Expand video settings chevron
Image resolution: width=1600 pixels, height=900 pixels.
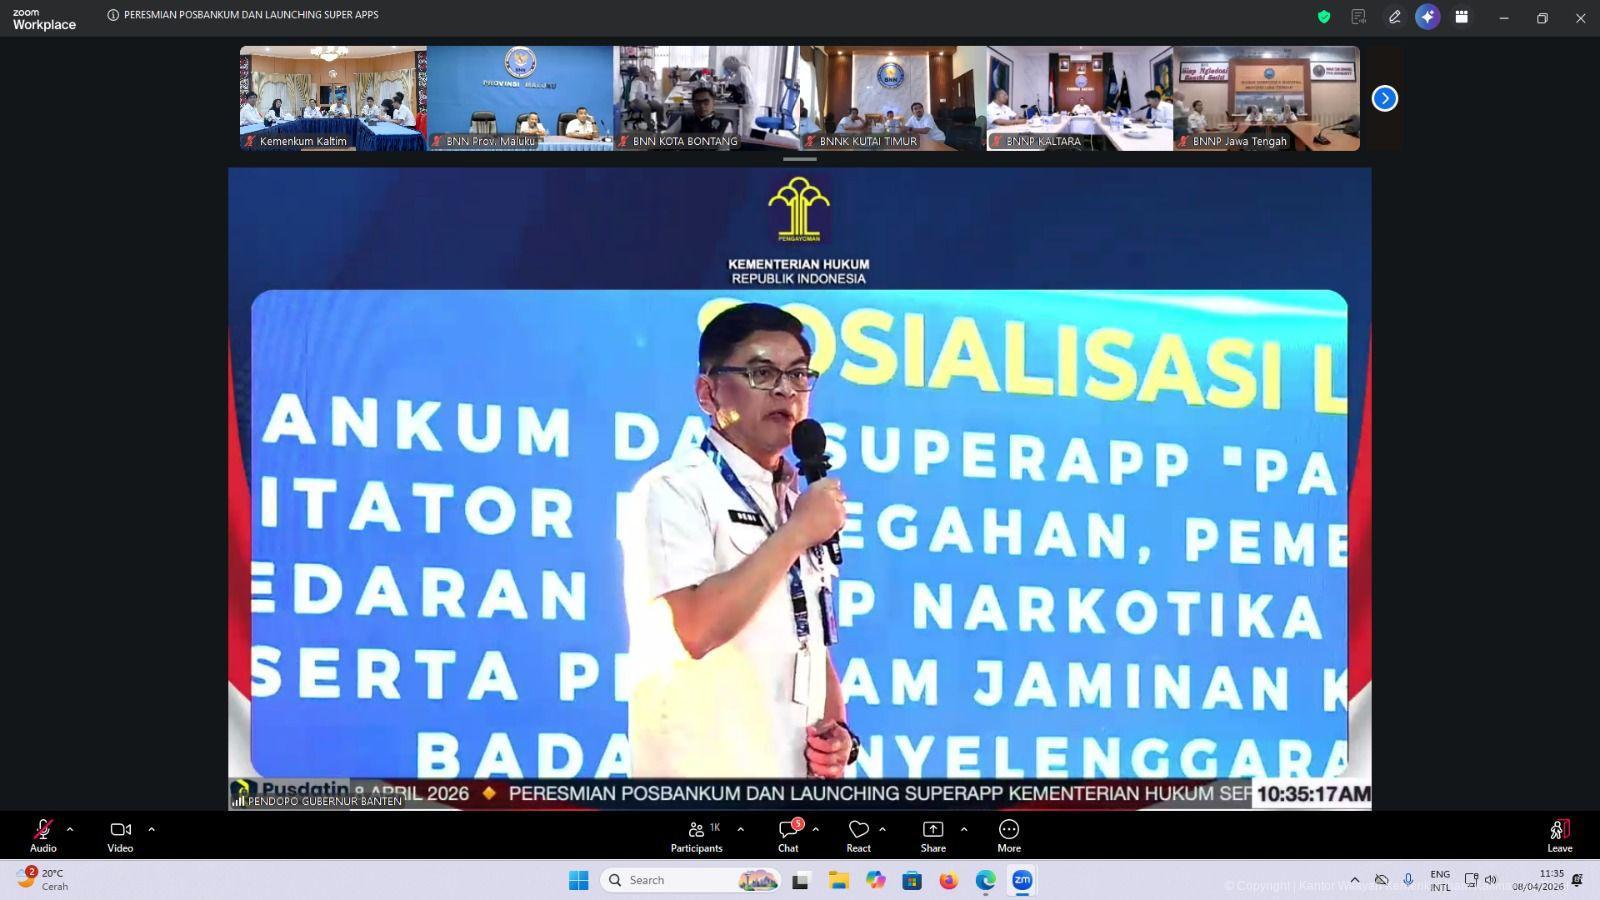pos(151,829)
